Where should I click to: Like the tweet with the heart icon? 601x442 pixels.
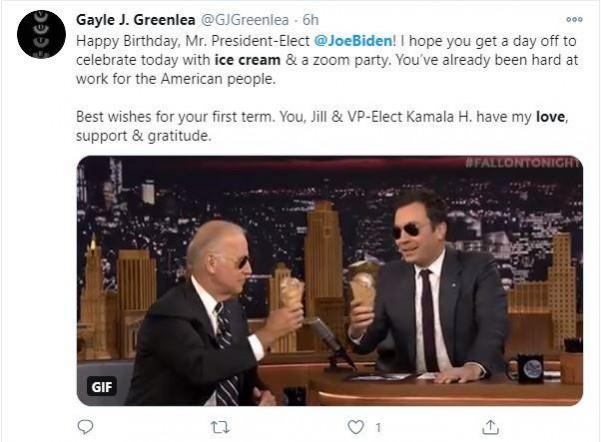point(354,427)
